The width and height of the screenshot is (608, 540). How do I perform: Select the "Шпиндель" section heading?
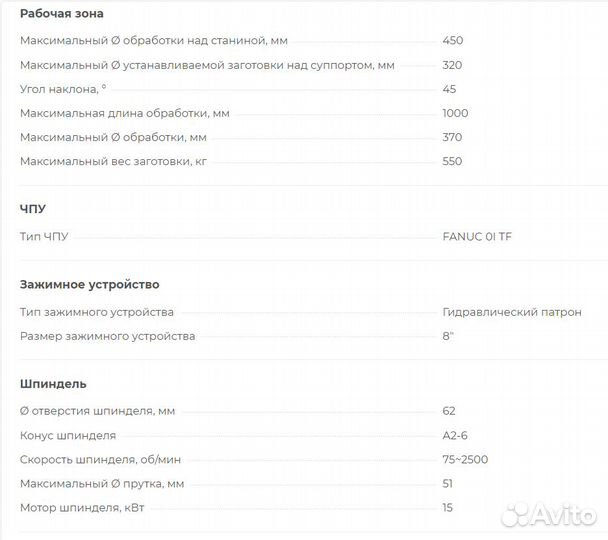tap(53, 383)
